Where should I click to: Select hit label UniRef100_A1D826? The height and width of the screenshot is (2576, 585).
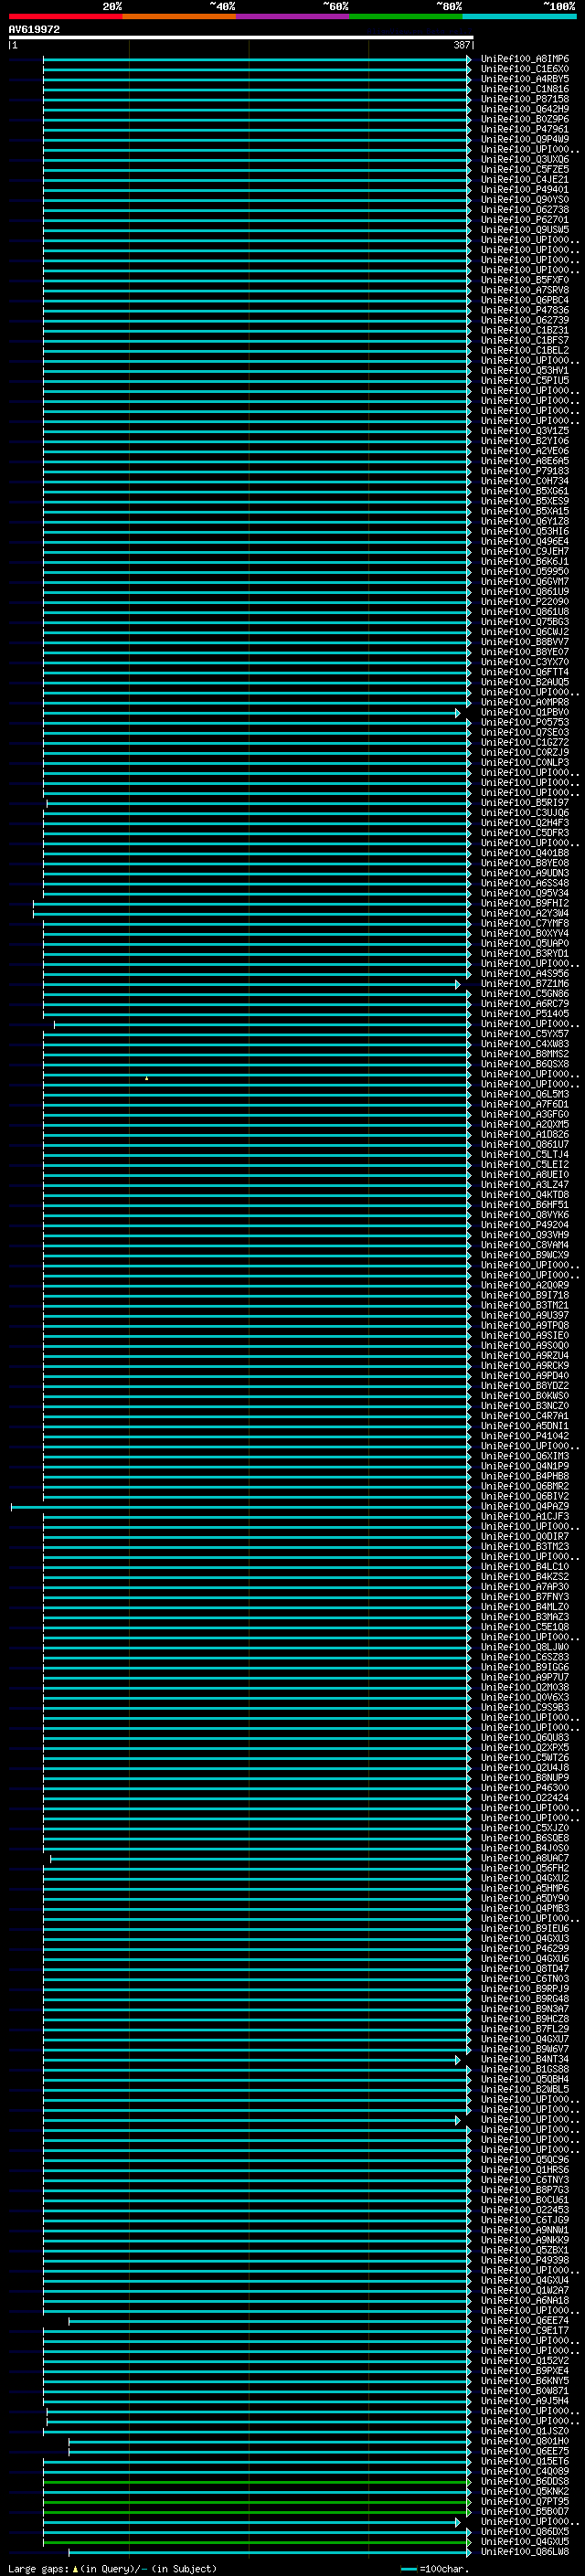click(x=524, y=1134)
